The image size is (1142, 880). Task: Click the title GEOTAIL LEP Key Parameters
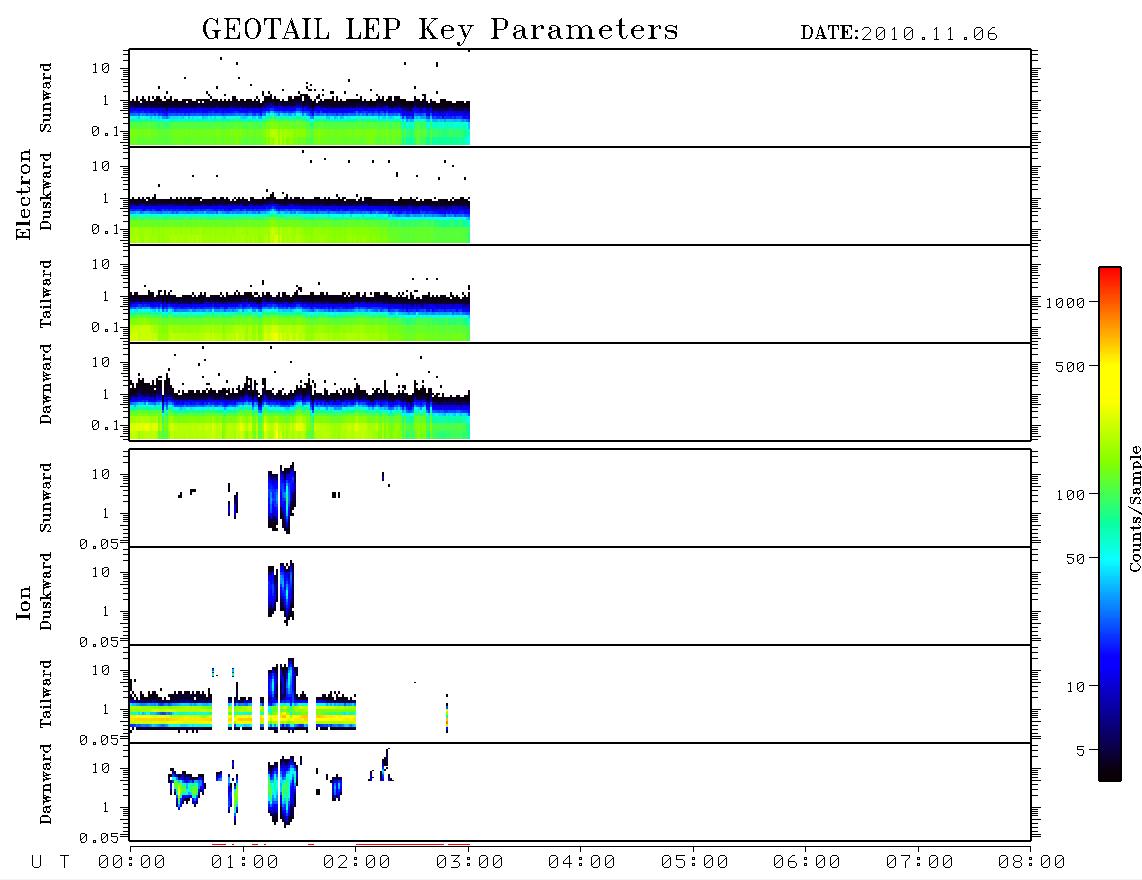pos(440,30)
